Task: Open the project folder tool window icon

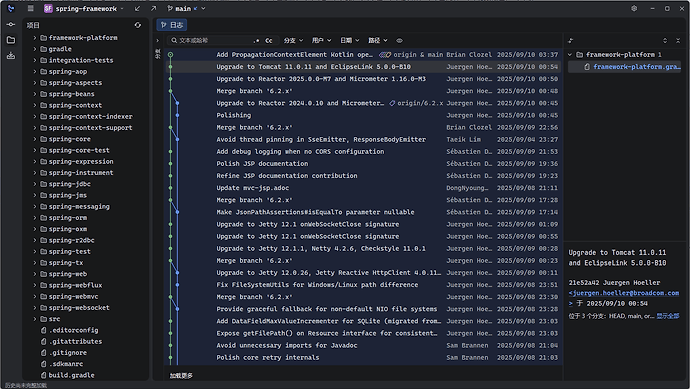Action: tap(11, 40)
